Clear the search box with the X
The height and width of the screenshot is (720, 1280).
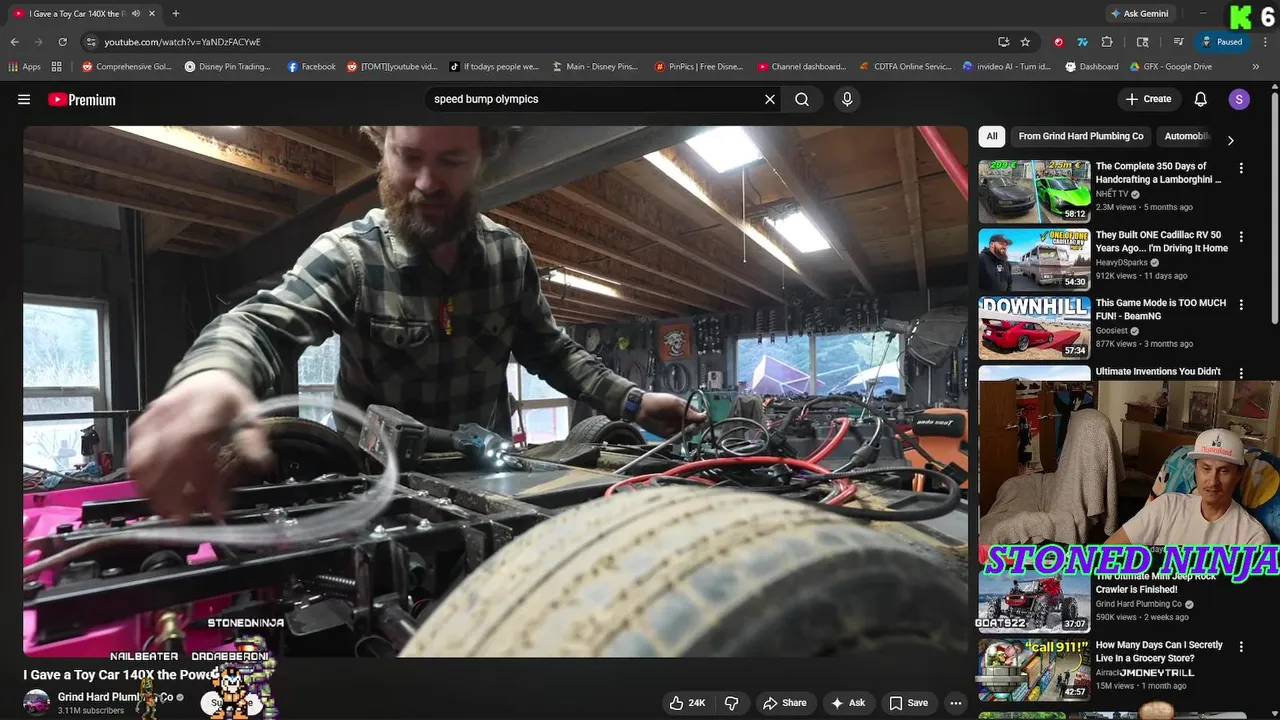[x=770, y=99]
